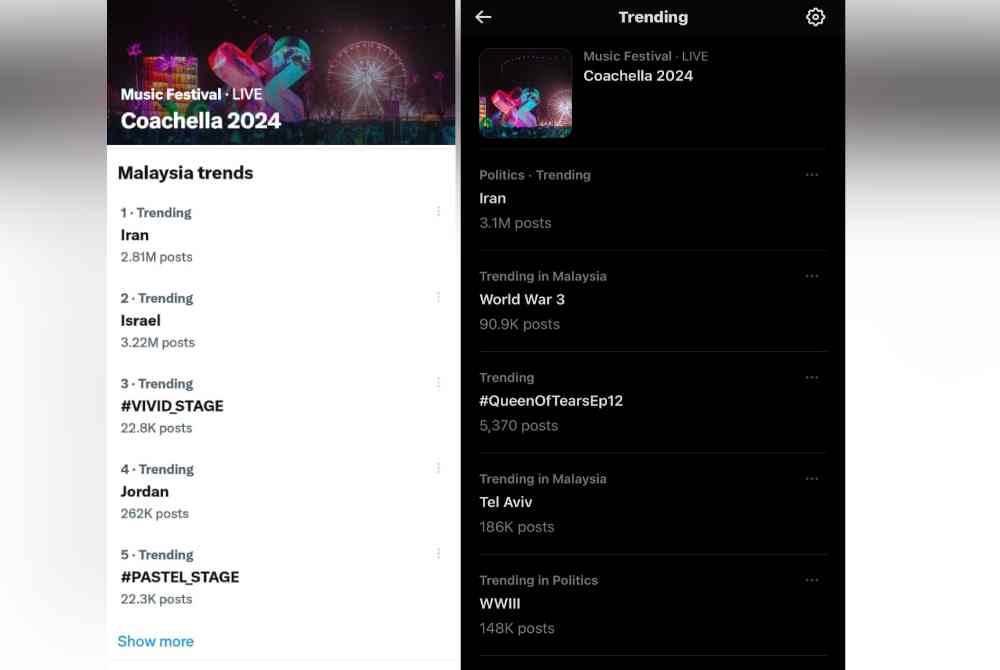1000x670 pixels.
Task: Open Coachella 2024 banner in light panel
Action: coord(281,72)
